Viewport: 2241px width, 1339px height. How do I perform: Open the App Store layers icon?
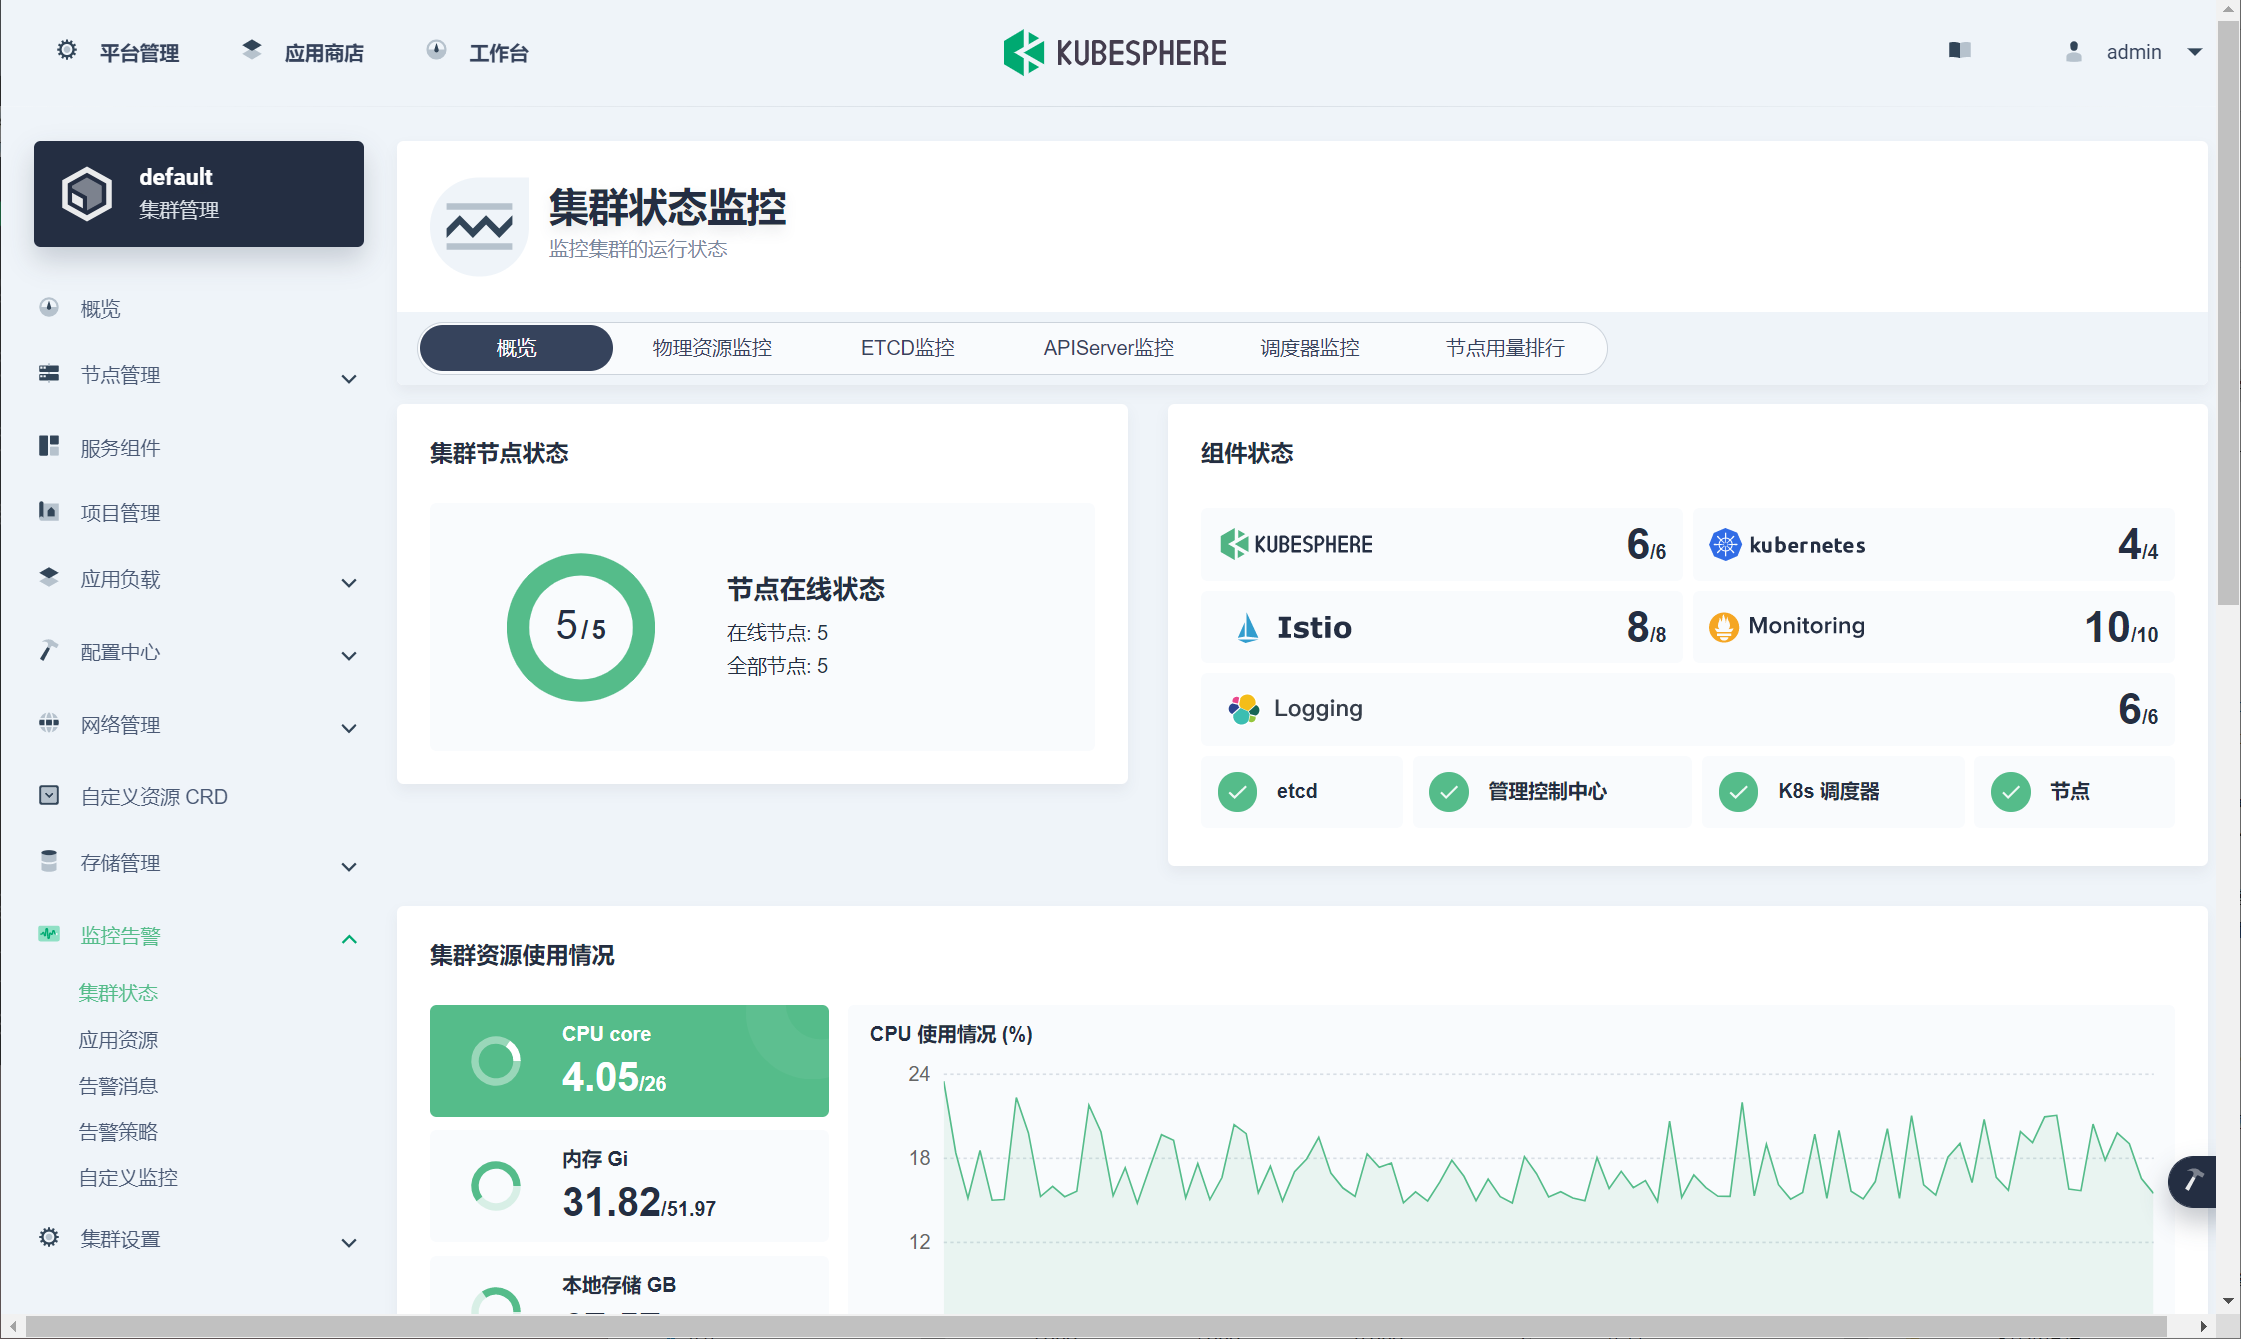(x=252, y=50)
